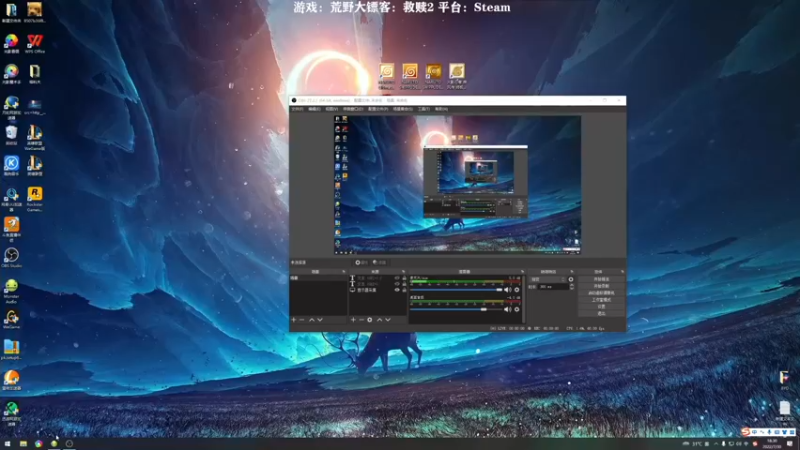Click Start Streaming (开始推流) button
Viewport: 800px width, 450px height.
point(601,280)
